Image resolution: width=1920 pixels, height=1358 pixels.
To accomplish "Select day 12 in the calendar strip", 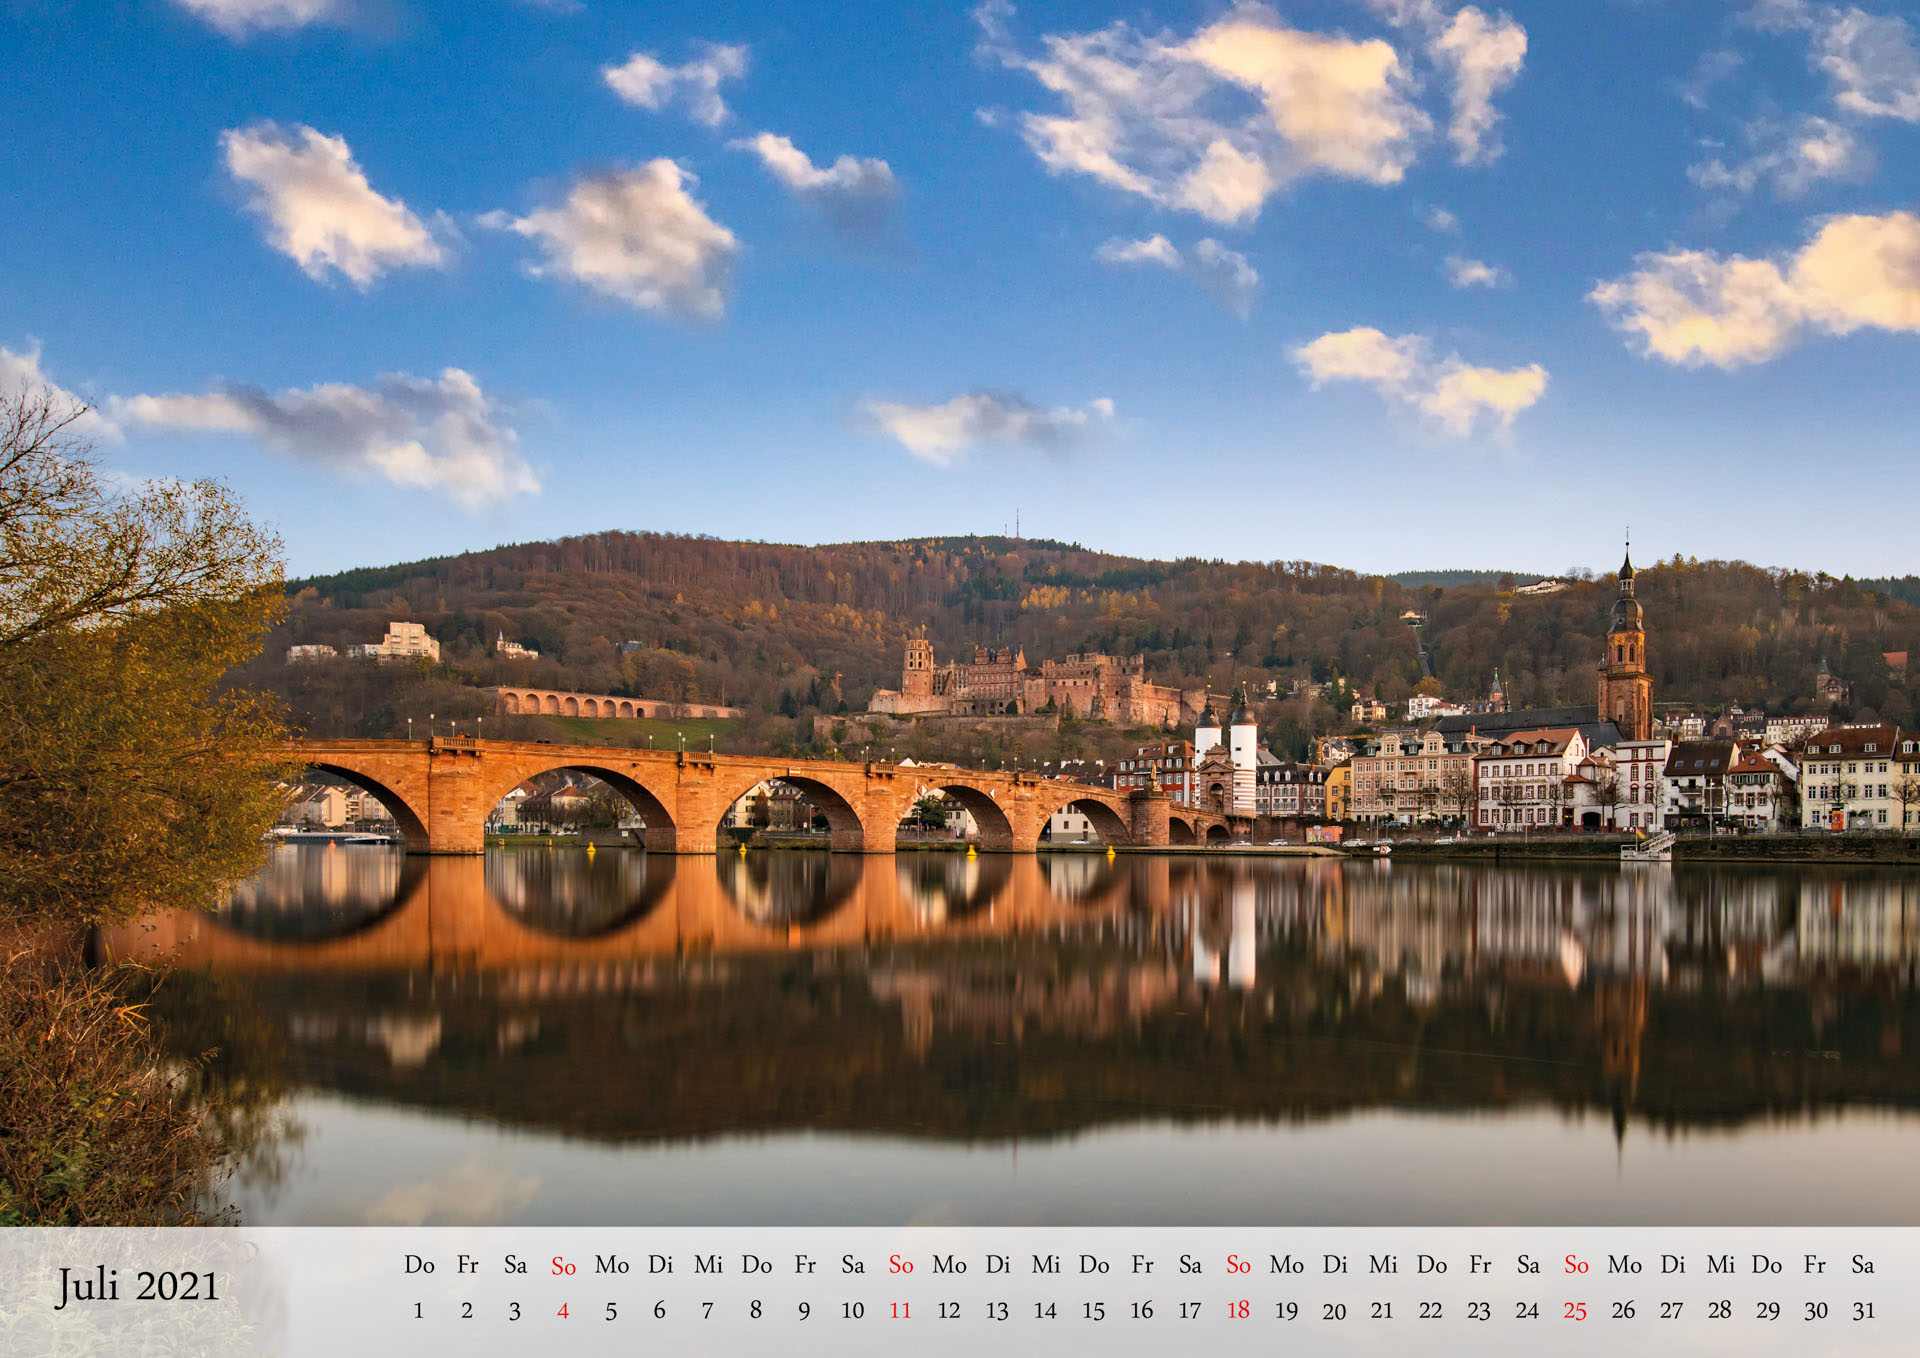I will coord(949,1310).
